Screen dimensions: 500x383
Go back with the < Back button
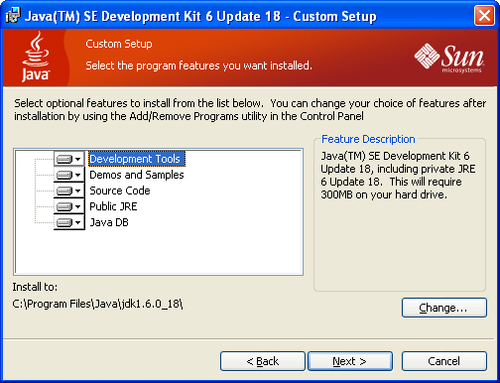point(262,361)
